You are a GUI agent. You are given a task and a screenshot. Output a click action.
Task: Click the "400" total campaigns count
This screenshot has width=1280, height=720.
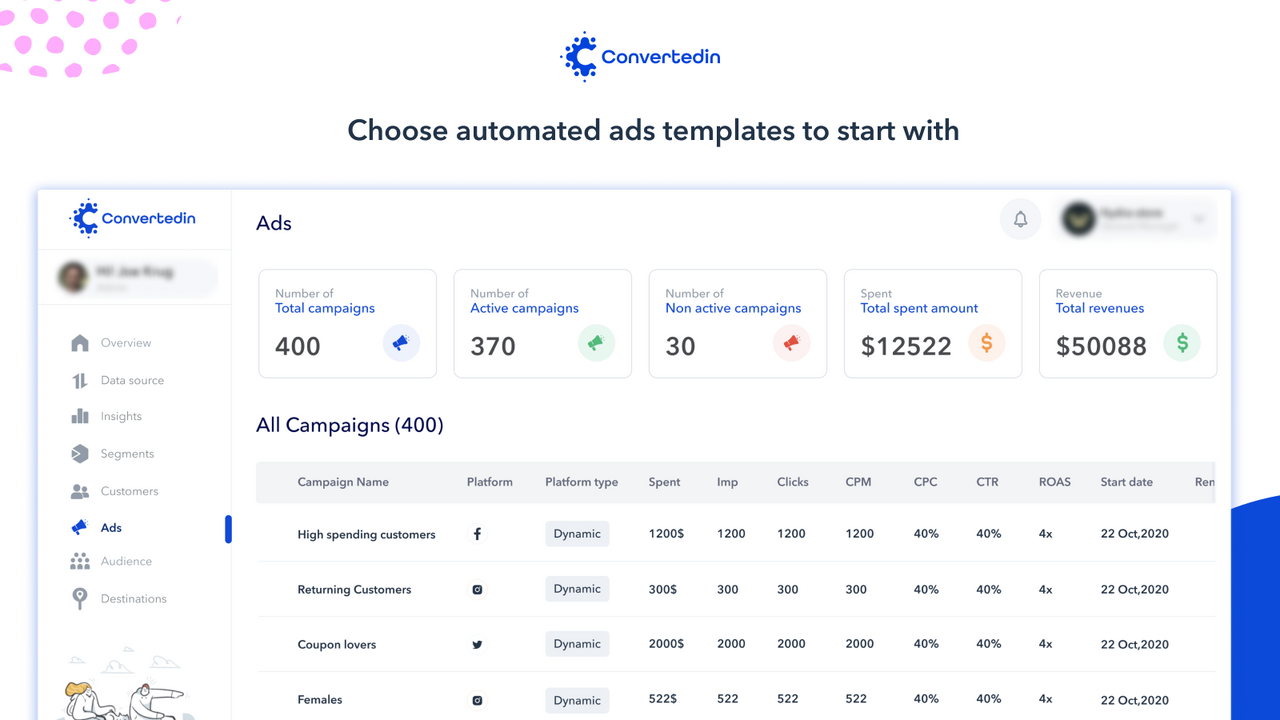click(x=298, y=346)
